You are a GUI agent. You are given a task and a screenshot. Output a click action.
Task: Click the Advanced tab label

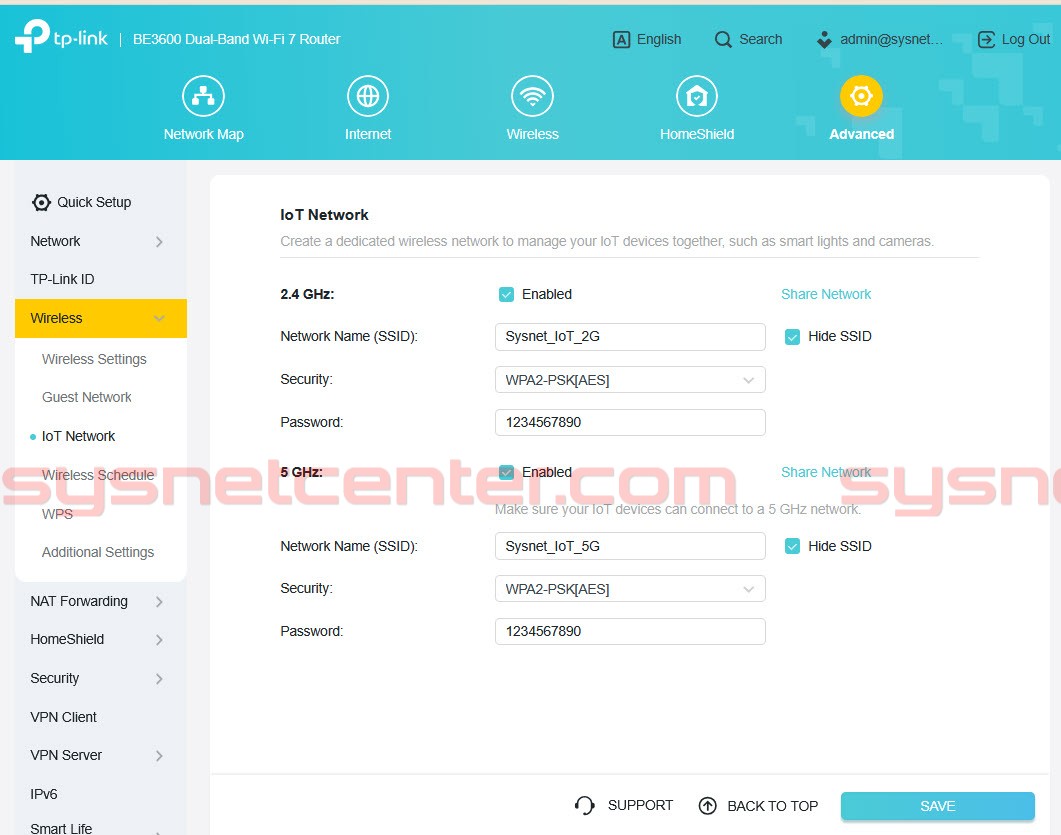(x=861, y=134)
